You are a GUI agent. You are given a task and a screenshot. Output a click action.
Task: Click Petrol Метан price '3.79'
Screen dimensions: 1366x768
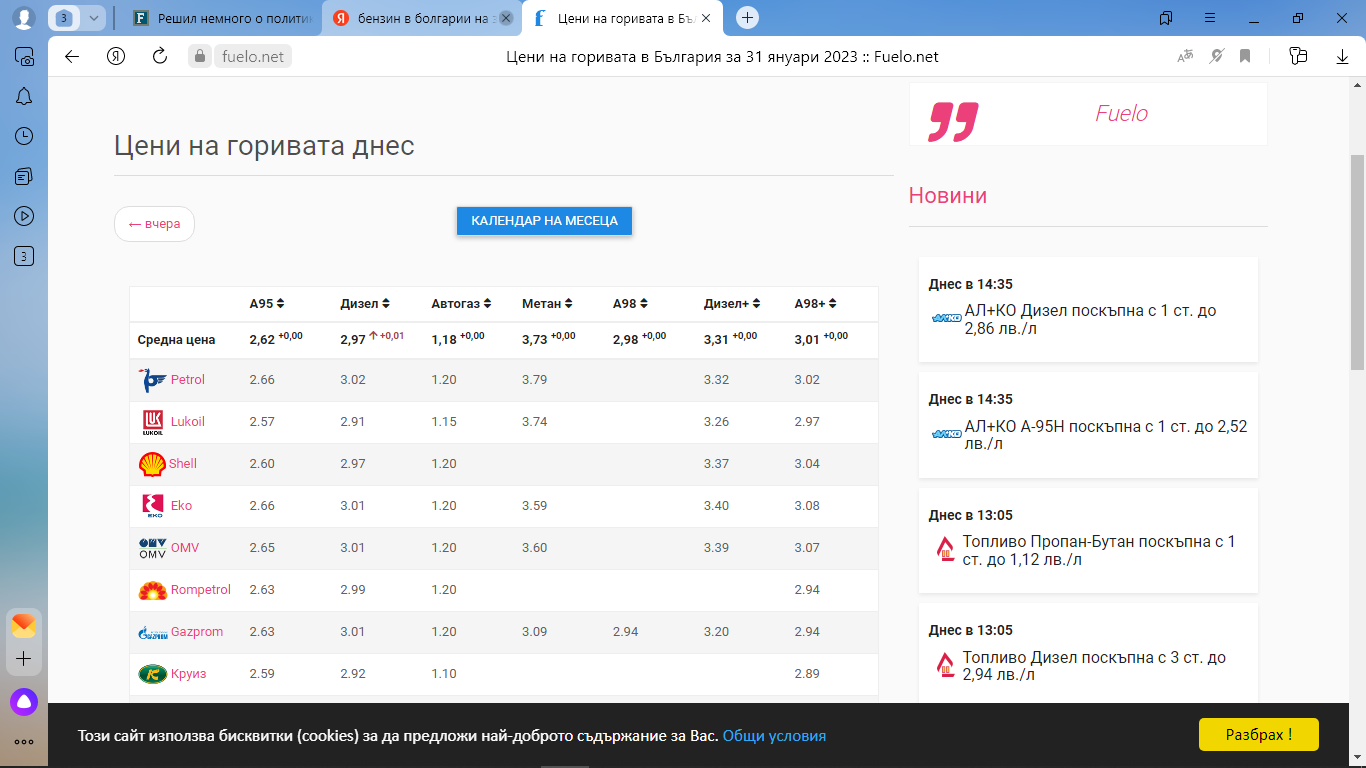point(535,380)
